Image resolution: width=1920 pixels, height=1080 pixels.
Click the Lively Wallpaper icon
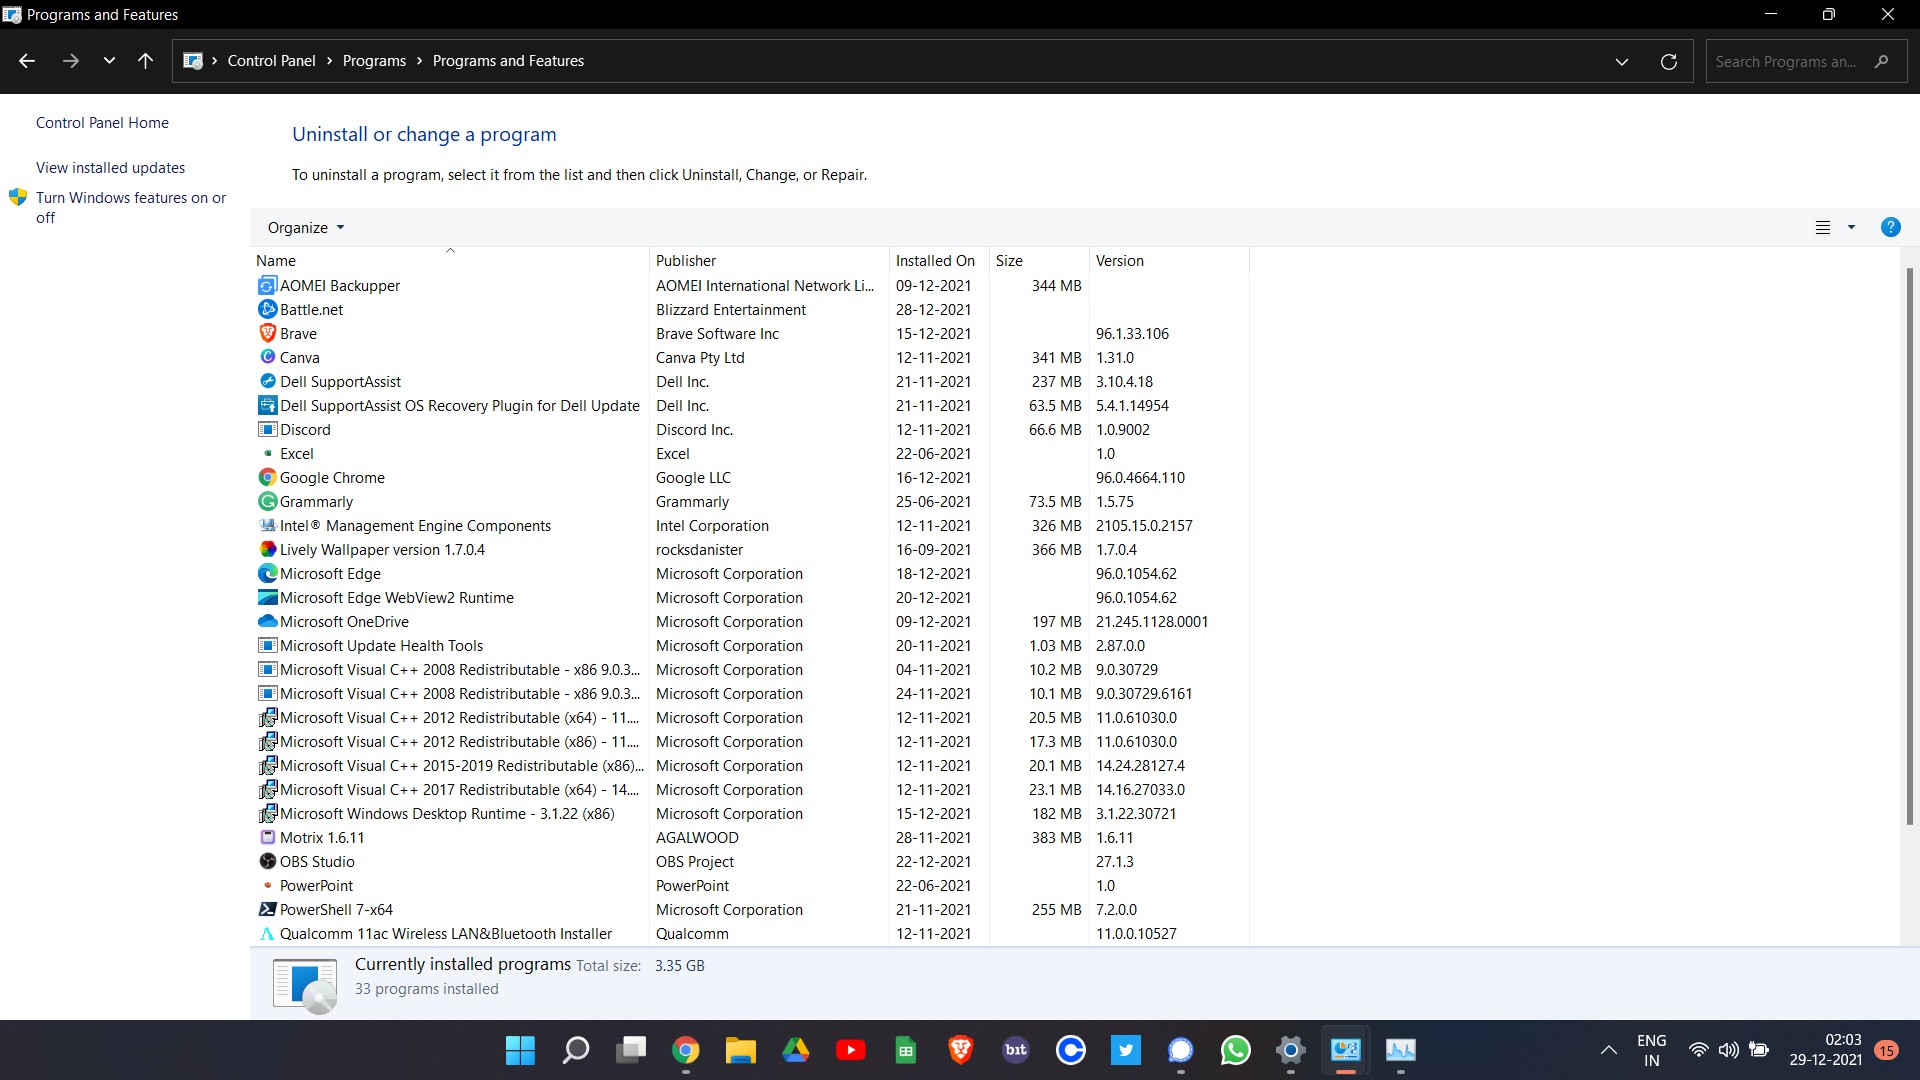tap(267, 550)
